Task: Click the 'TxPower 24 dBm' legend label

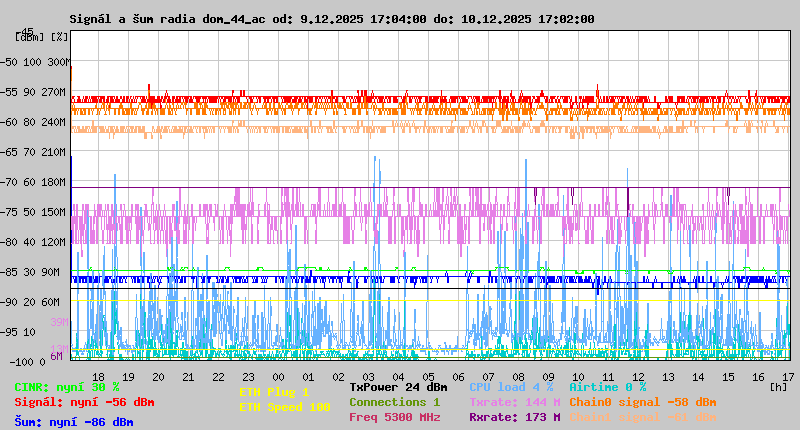Action: tap(398, 387)
